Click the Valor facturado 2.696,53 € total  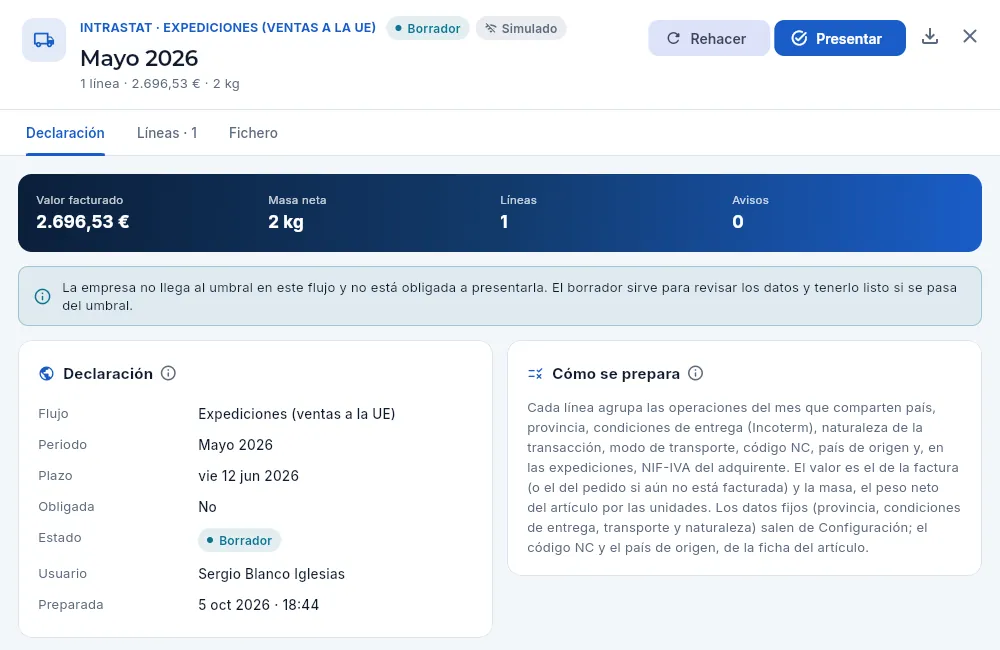pyautogui.click(x=83, y=221)
